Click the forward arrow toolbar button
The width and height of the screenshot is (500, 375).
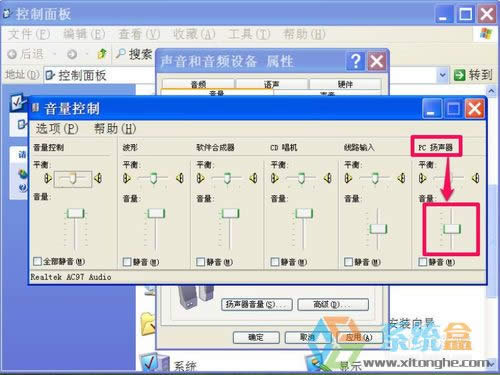[72, 54]
